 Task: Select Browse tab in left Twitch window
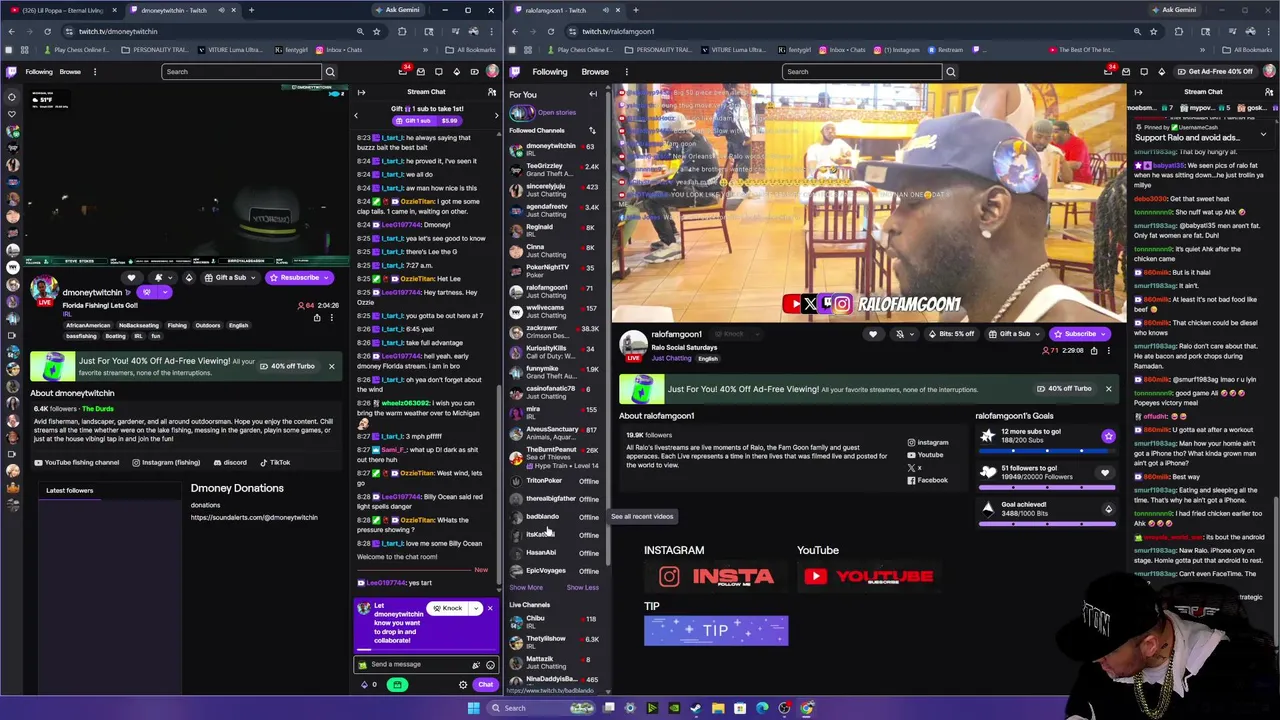coord(70,72)
